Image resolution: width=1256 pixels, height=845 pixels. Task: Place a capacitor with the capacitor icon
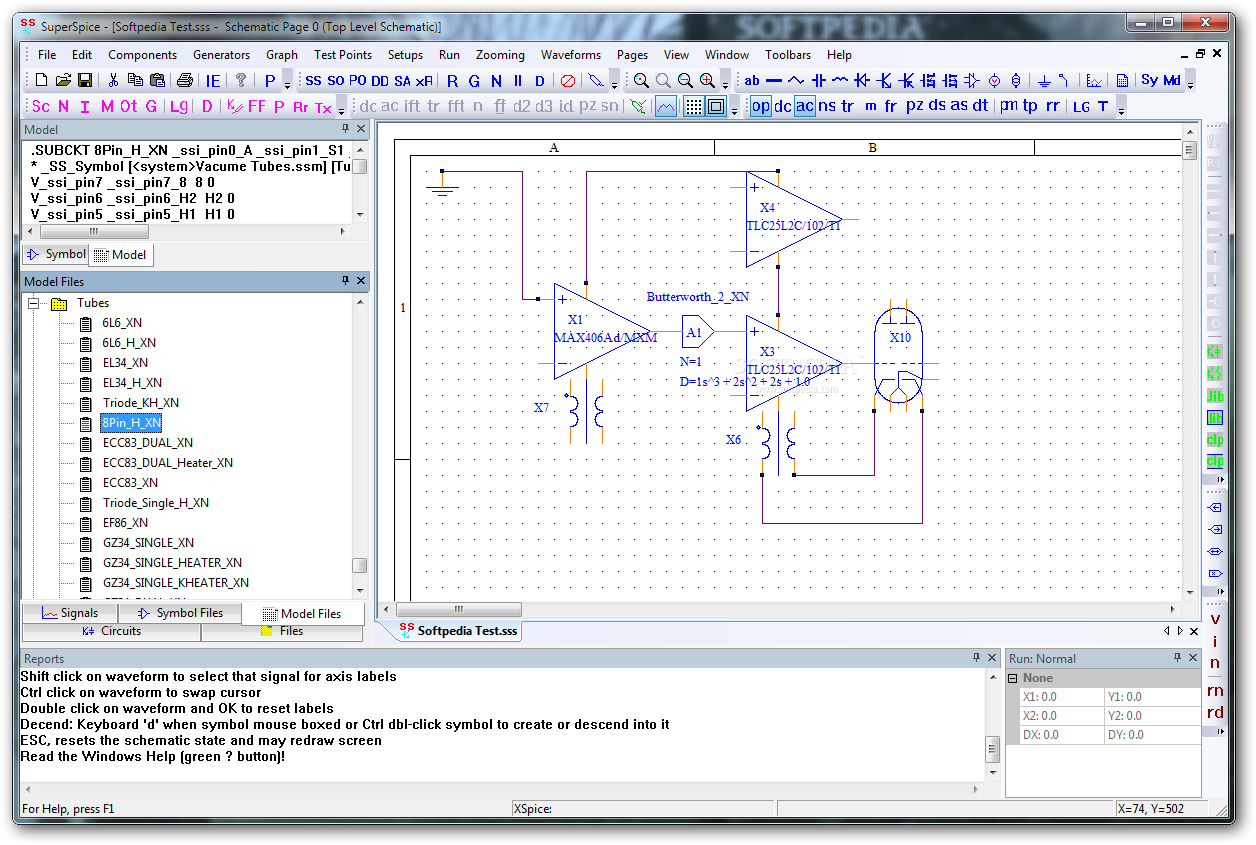click(818, 80)
